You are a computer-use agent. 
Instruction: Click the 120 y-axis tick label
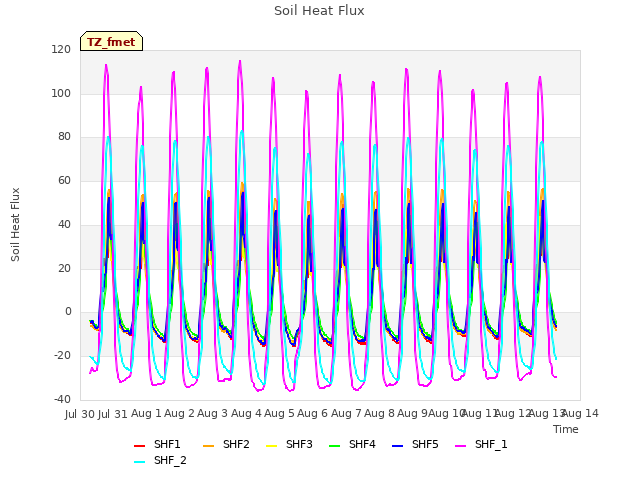pyautogui.click(x=61, y=49)
